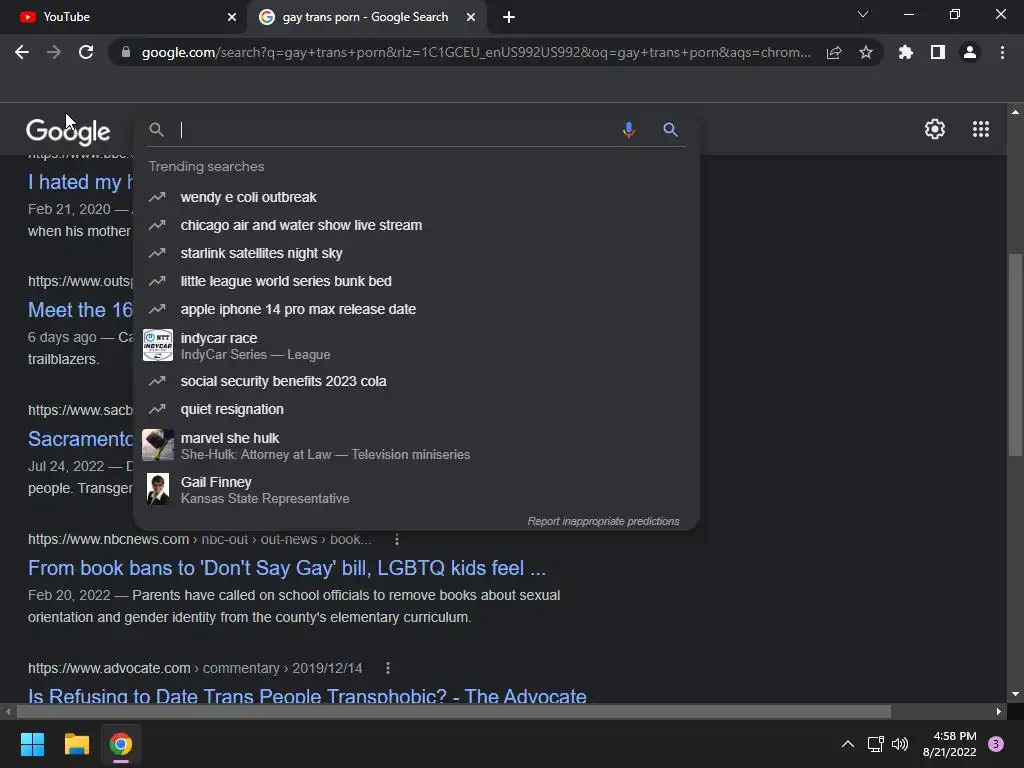Select the 'marvel she hulk' suggestion

click(416, 445)
